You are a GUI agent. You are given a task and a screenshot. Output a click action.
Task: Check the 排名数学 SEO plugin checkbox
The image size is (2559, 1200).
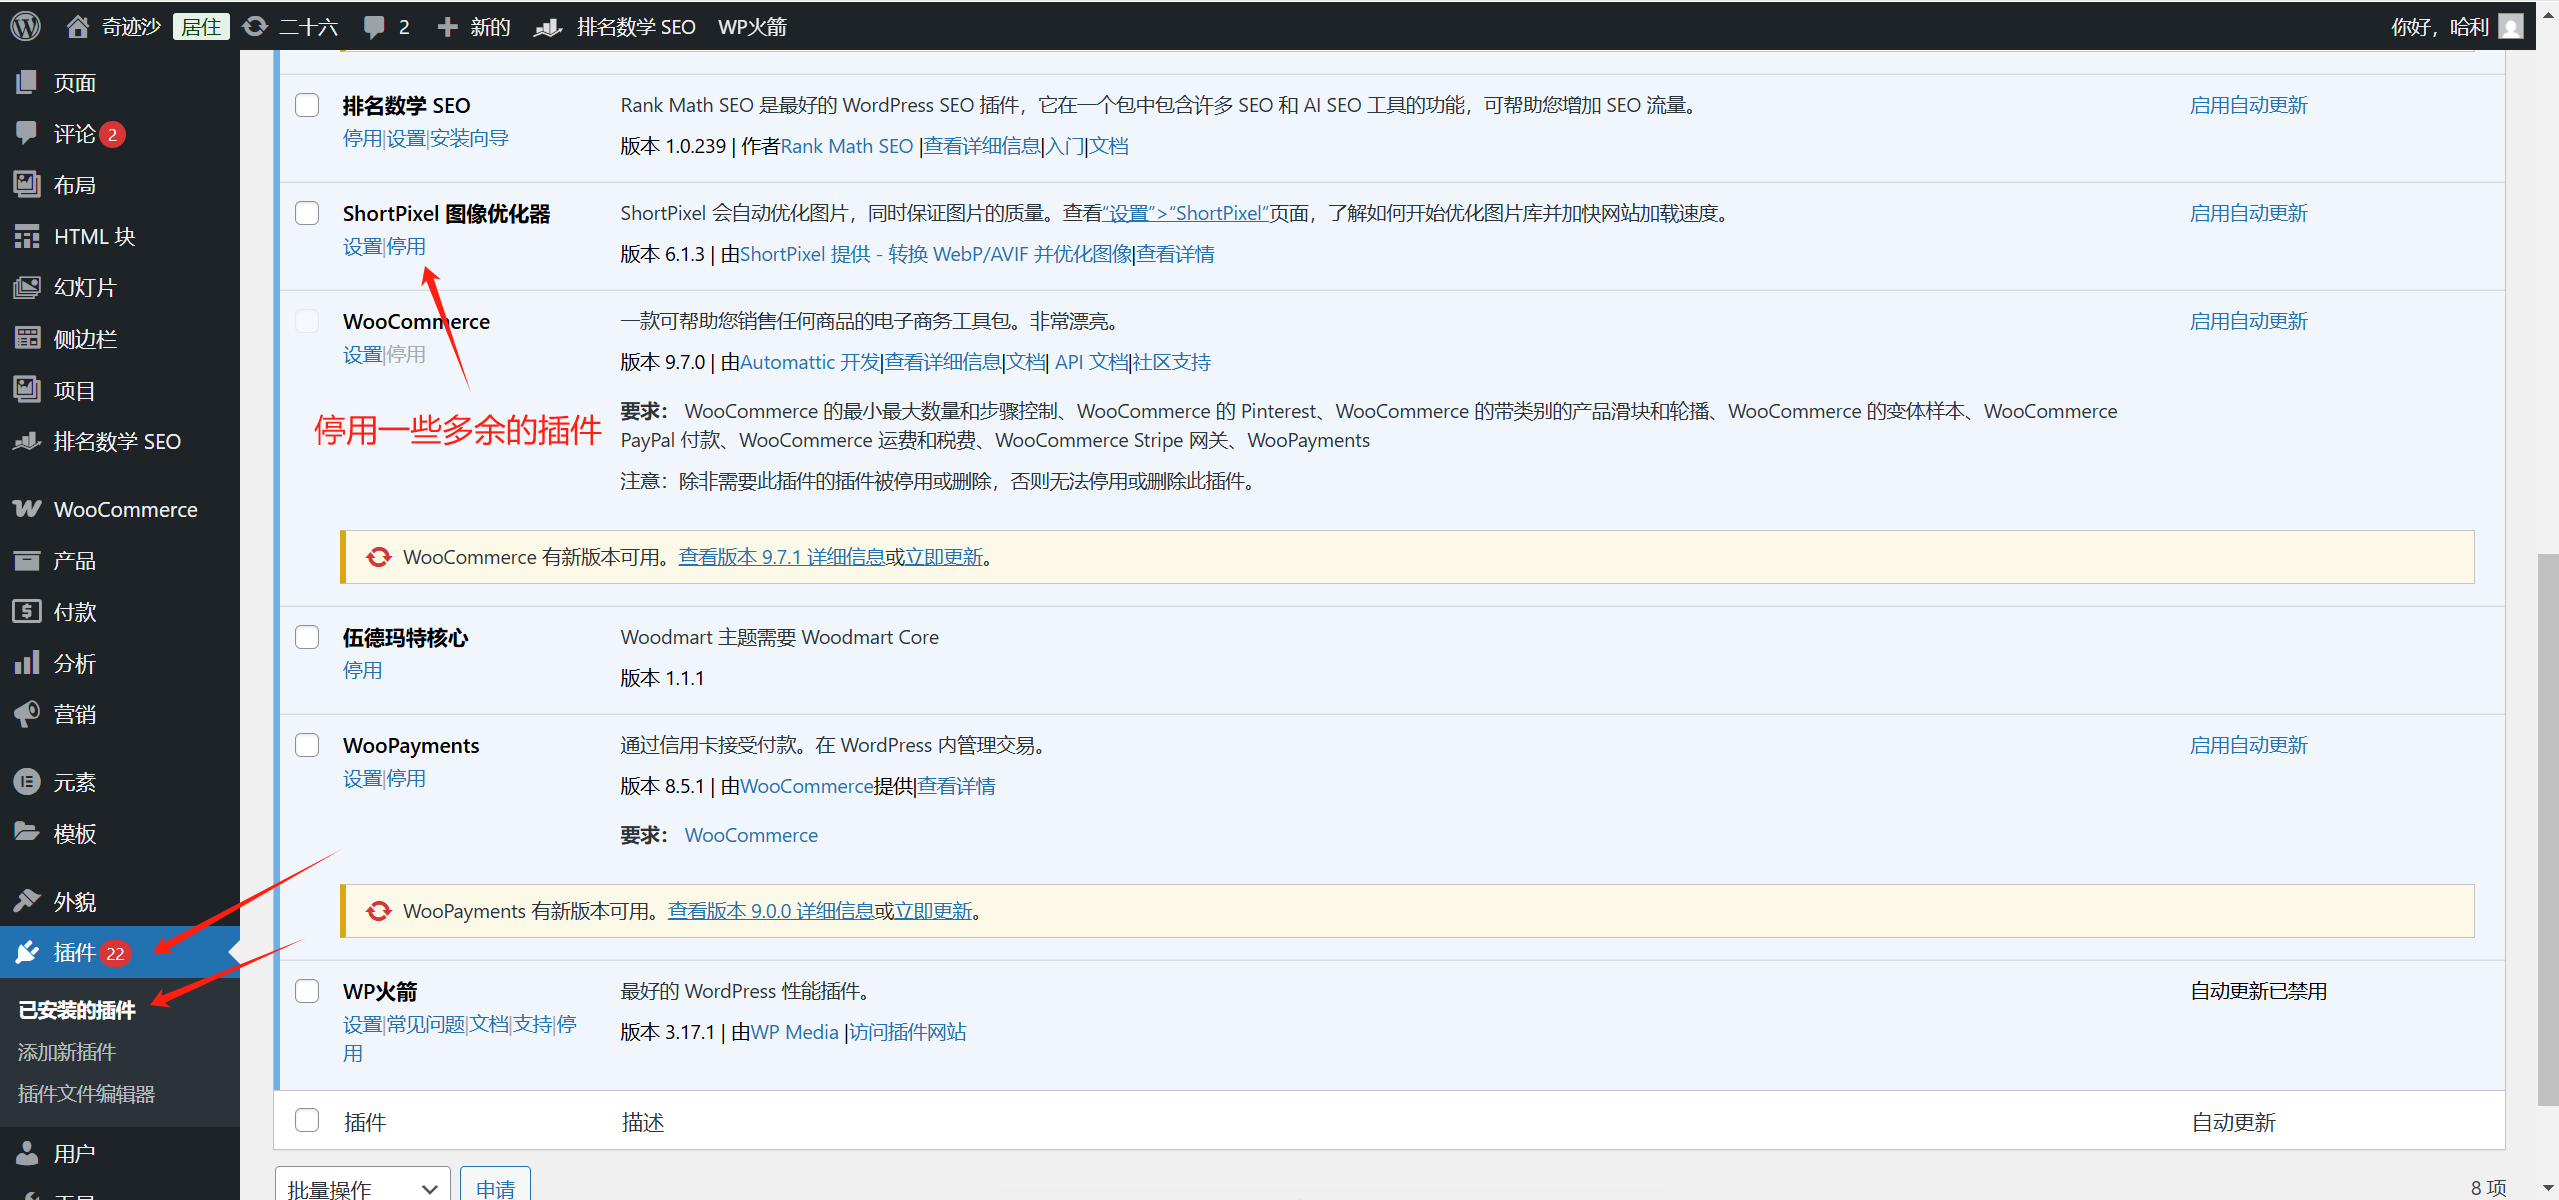(307, 105)
